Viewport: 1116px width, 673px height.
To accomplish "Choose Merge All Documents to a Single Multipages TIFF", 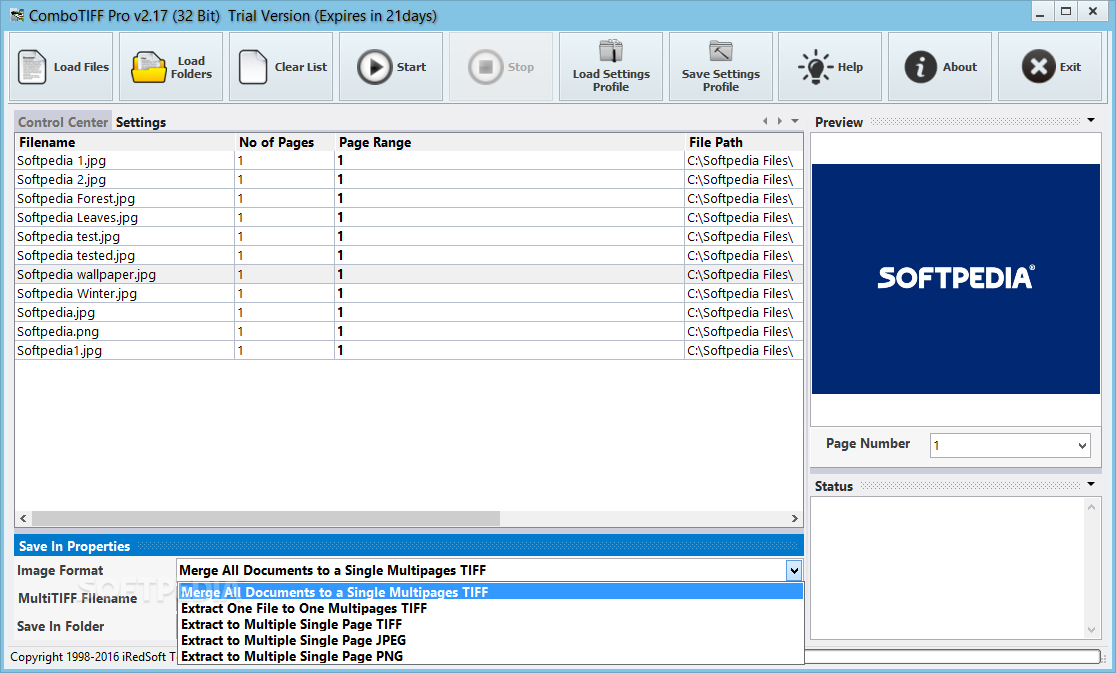I will coord(490,592).
